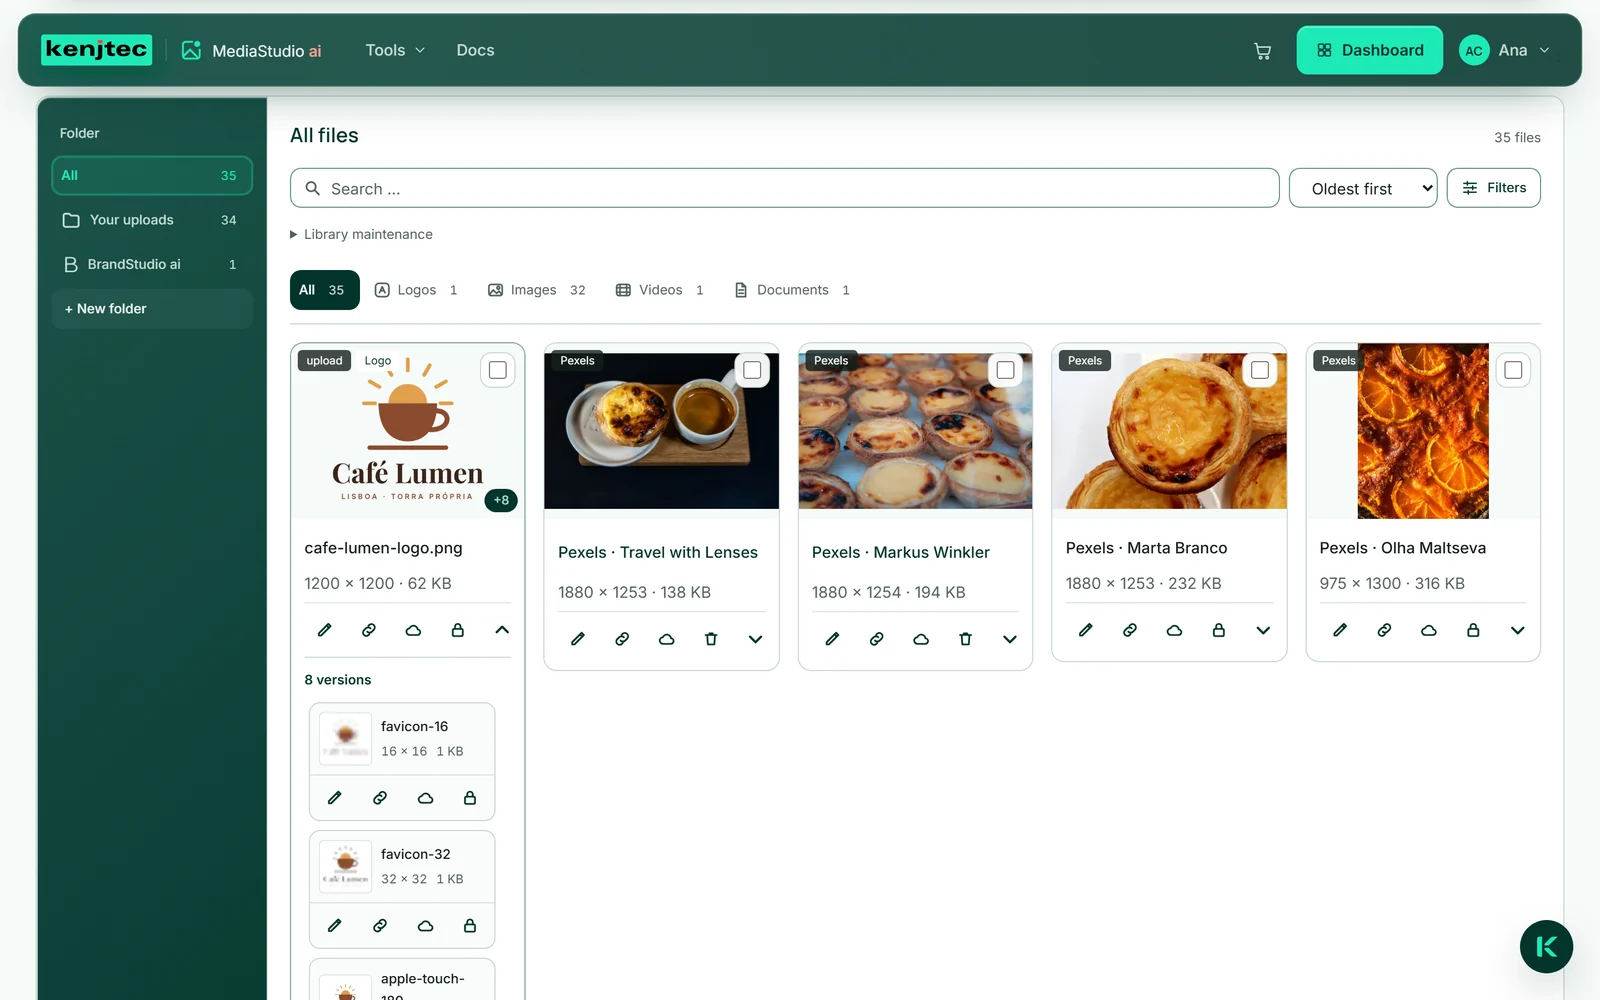The height and width of the screenshot is (1000, 1600).
Task: Delete the Travel with Lenses image
Action: click(x=711, y=639)
